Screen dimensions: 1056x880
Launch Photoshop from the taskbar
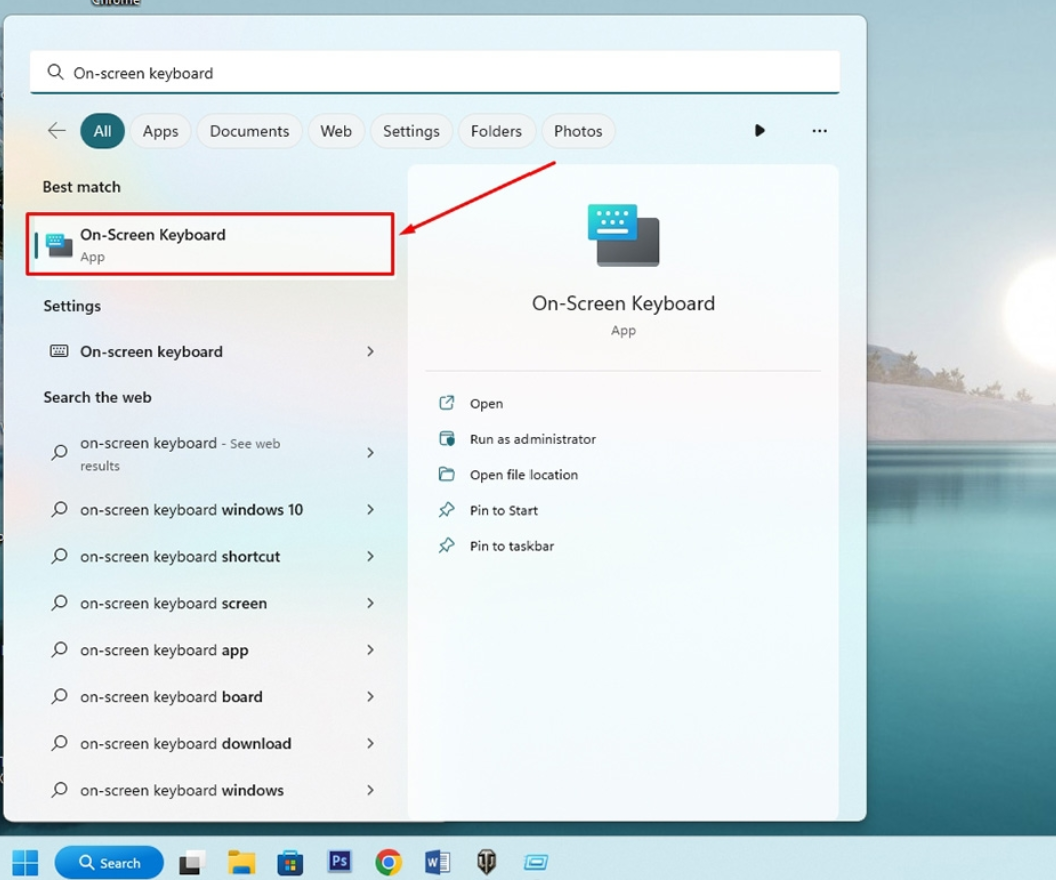click(x=340, y=862)
